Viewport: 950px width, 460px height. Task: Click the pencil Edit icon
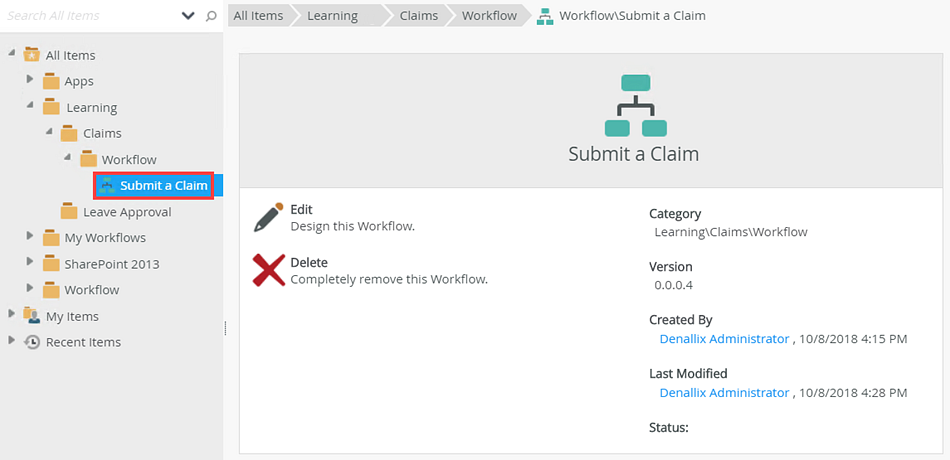[268, 217]
